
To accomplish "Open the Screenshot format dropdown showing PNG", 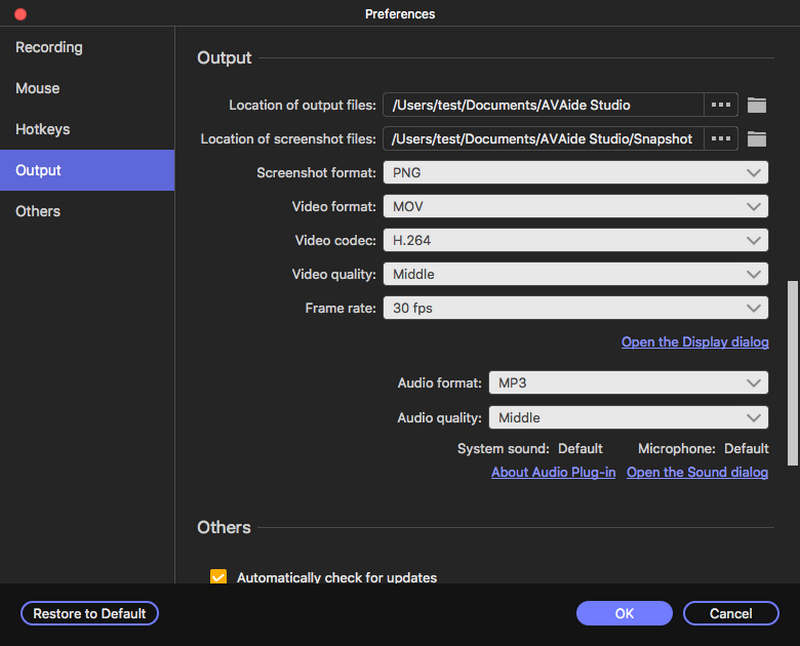I will 576,172.
